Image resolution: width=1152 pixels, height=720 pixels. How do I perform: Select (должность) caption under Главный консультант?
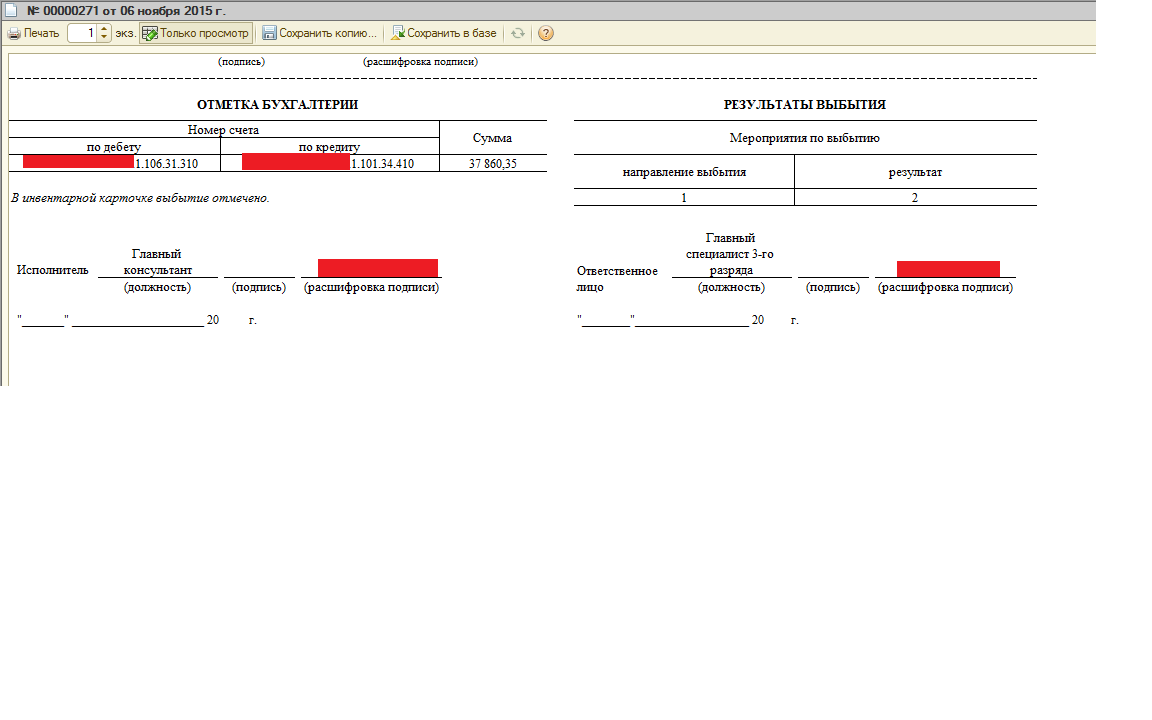pos(157,287)
